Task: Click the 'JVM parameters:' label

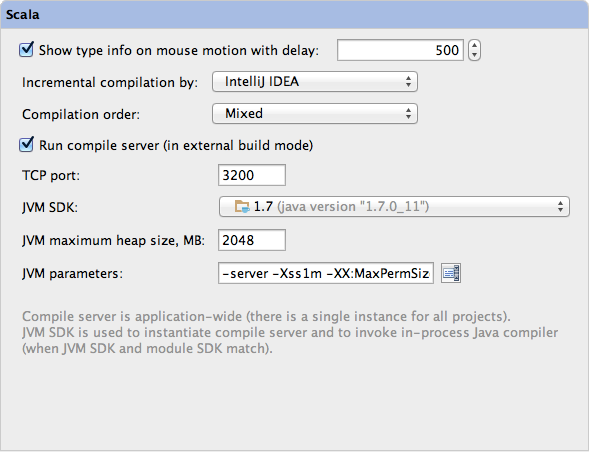Action: tap(72, 274)
